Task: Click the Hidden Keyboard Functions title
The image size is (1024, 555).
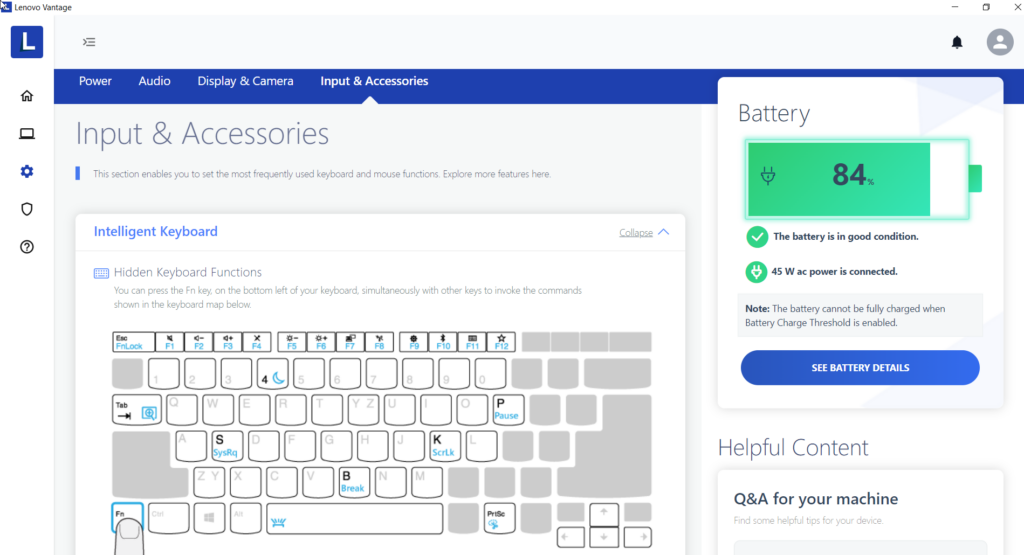Action: (187, 272)
